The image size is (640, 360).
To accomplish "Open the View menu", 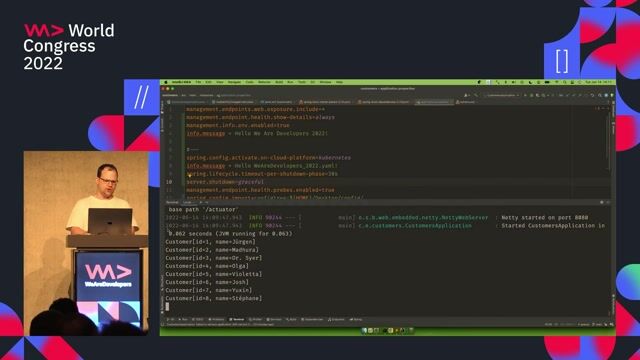I will pos(220,82).
